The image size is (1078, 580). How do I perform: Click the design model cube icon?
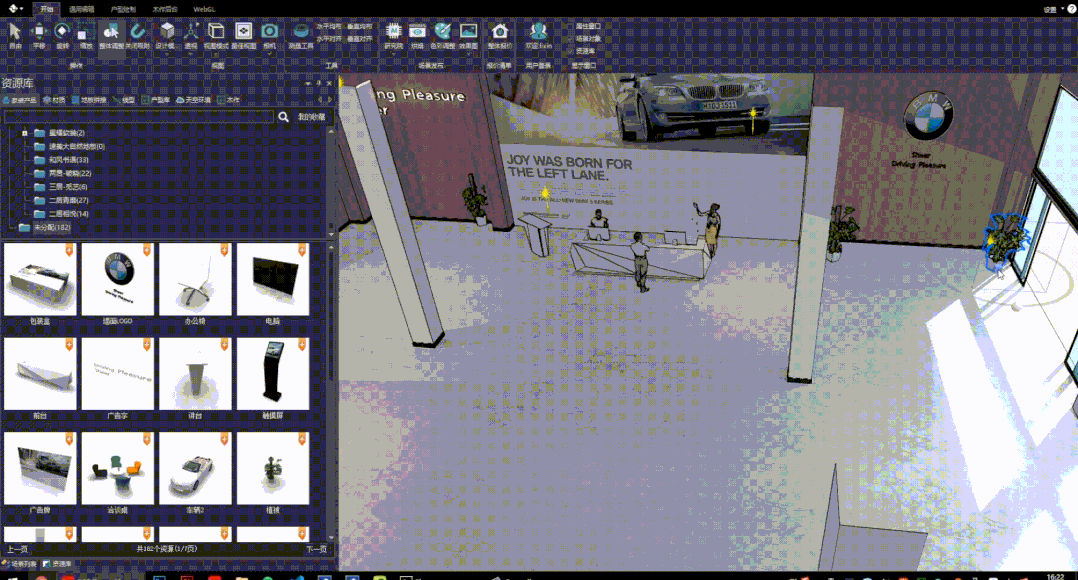[x=166, y=31]
